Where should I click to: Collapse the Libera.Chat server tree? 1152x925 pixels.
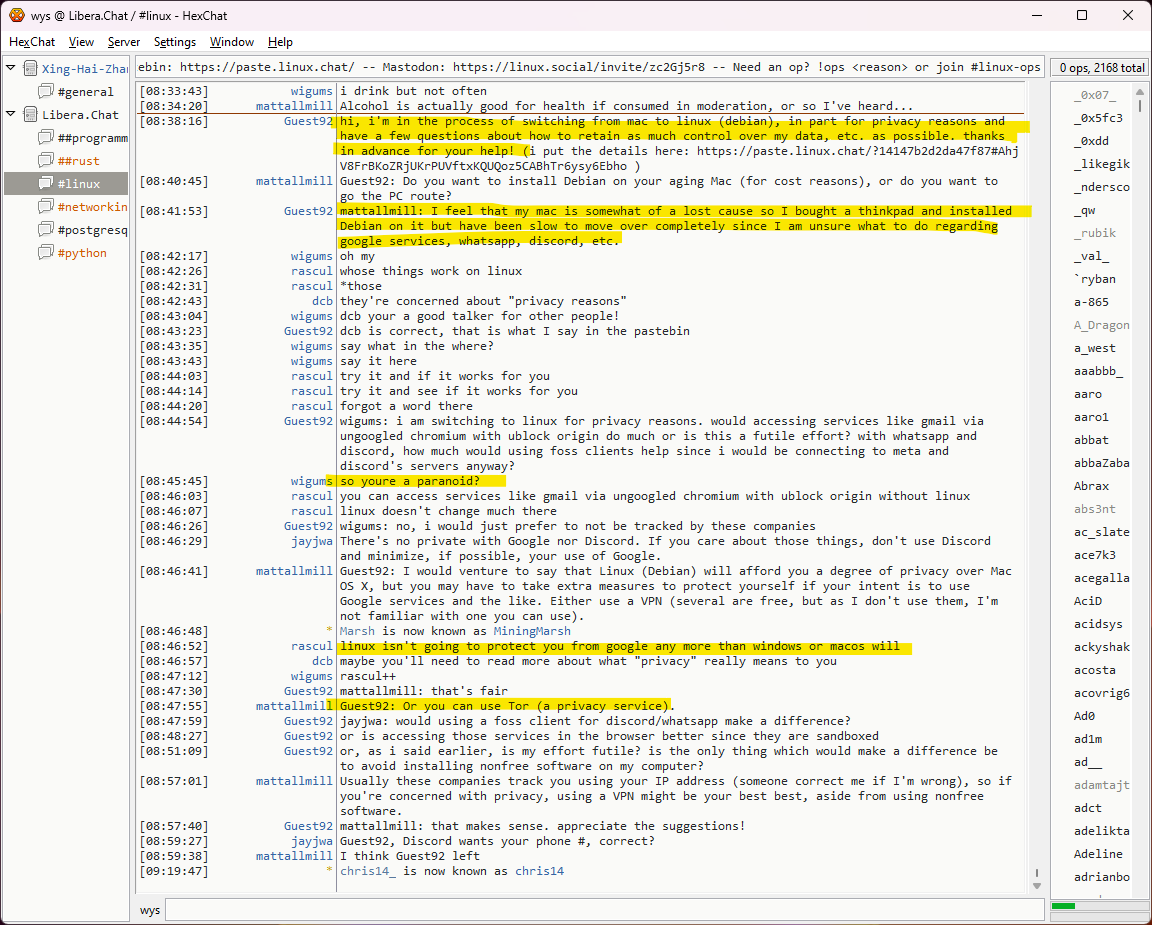tap(11, 115)
